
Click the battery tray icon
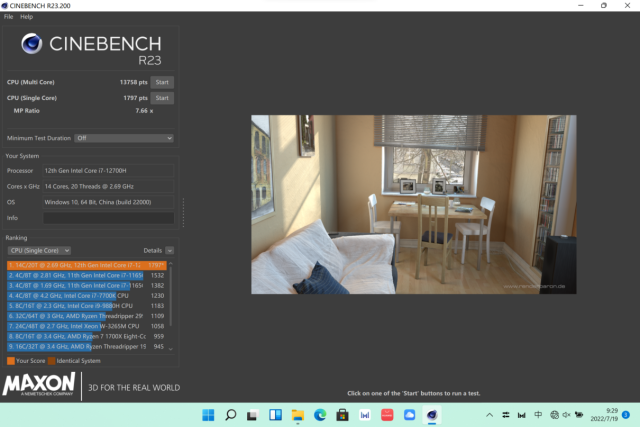tap(579, 415)
